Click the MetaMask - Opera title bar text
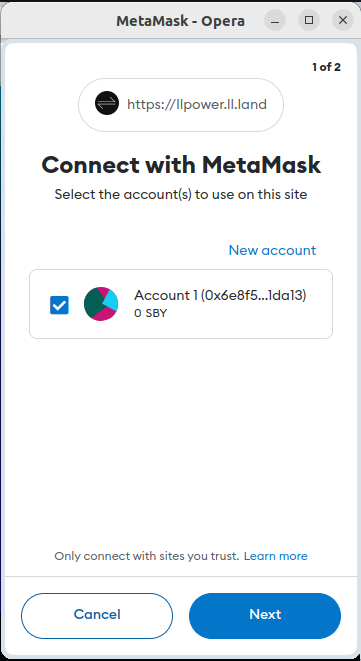 pyautogui.click(x=180, y=21)
